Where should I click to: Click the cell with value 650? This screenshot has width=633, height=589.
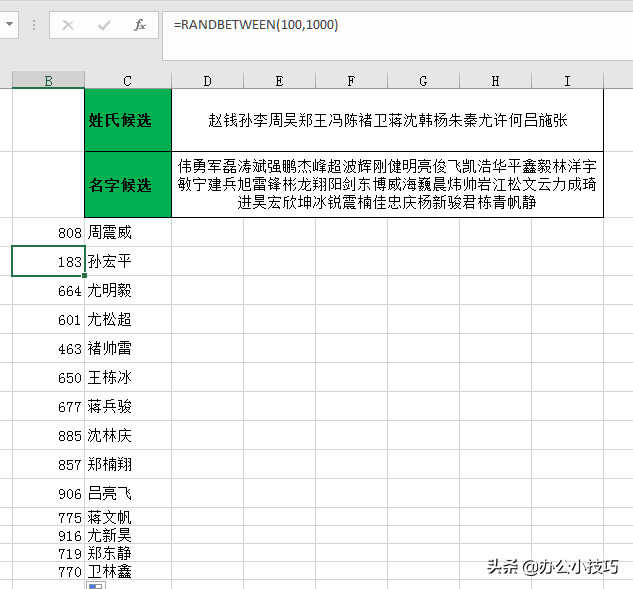(x=48, y=377)
